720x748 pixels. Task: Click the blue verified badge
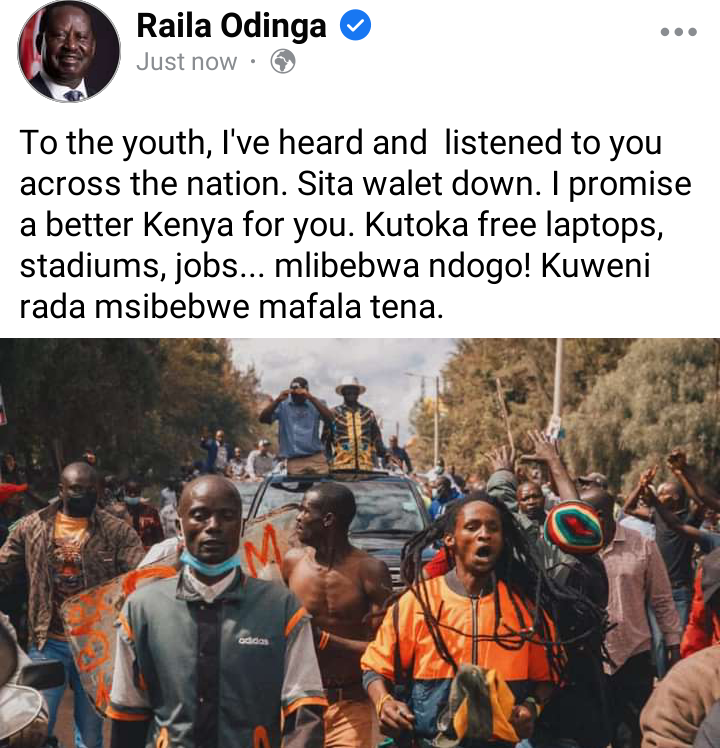click(x=355, y=26)
